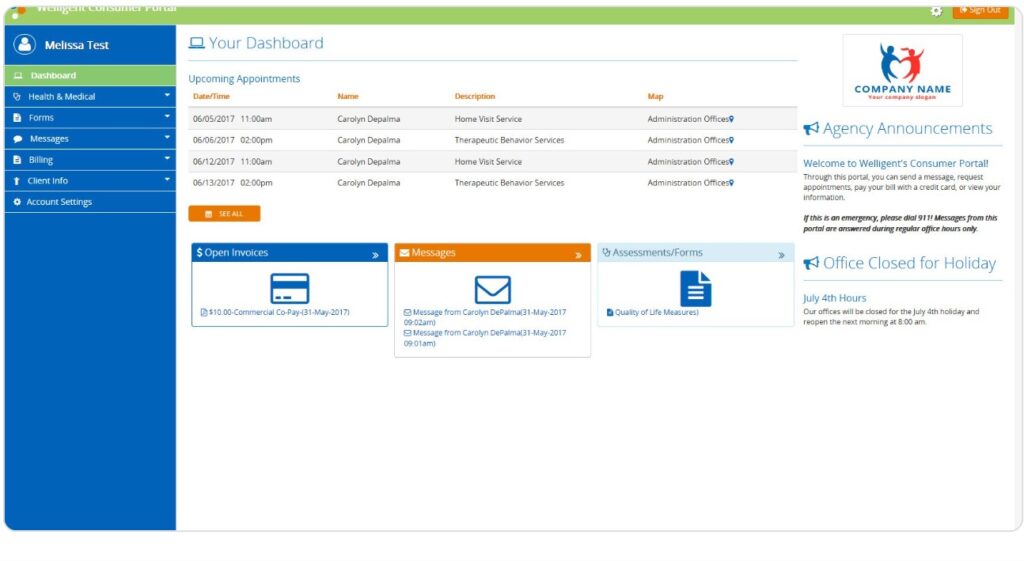Expand the Open Invoices panel chevron

[376, 255]
